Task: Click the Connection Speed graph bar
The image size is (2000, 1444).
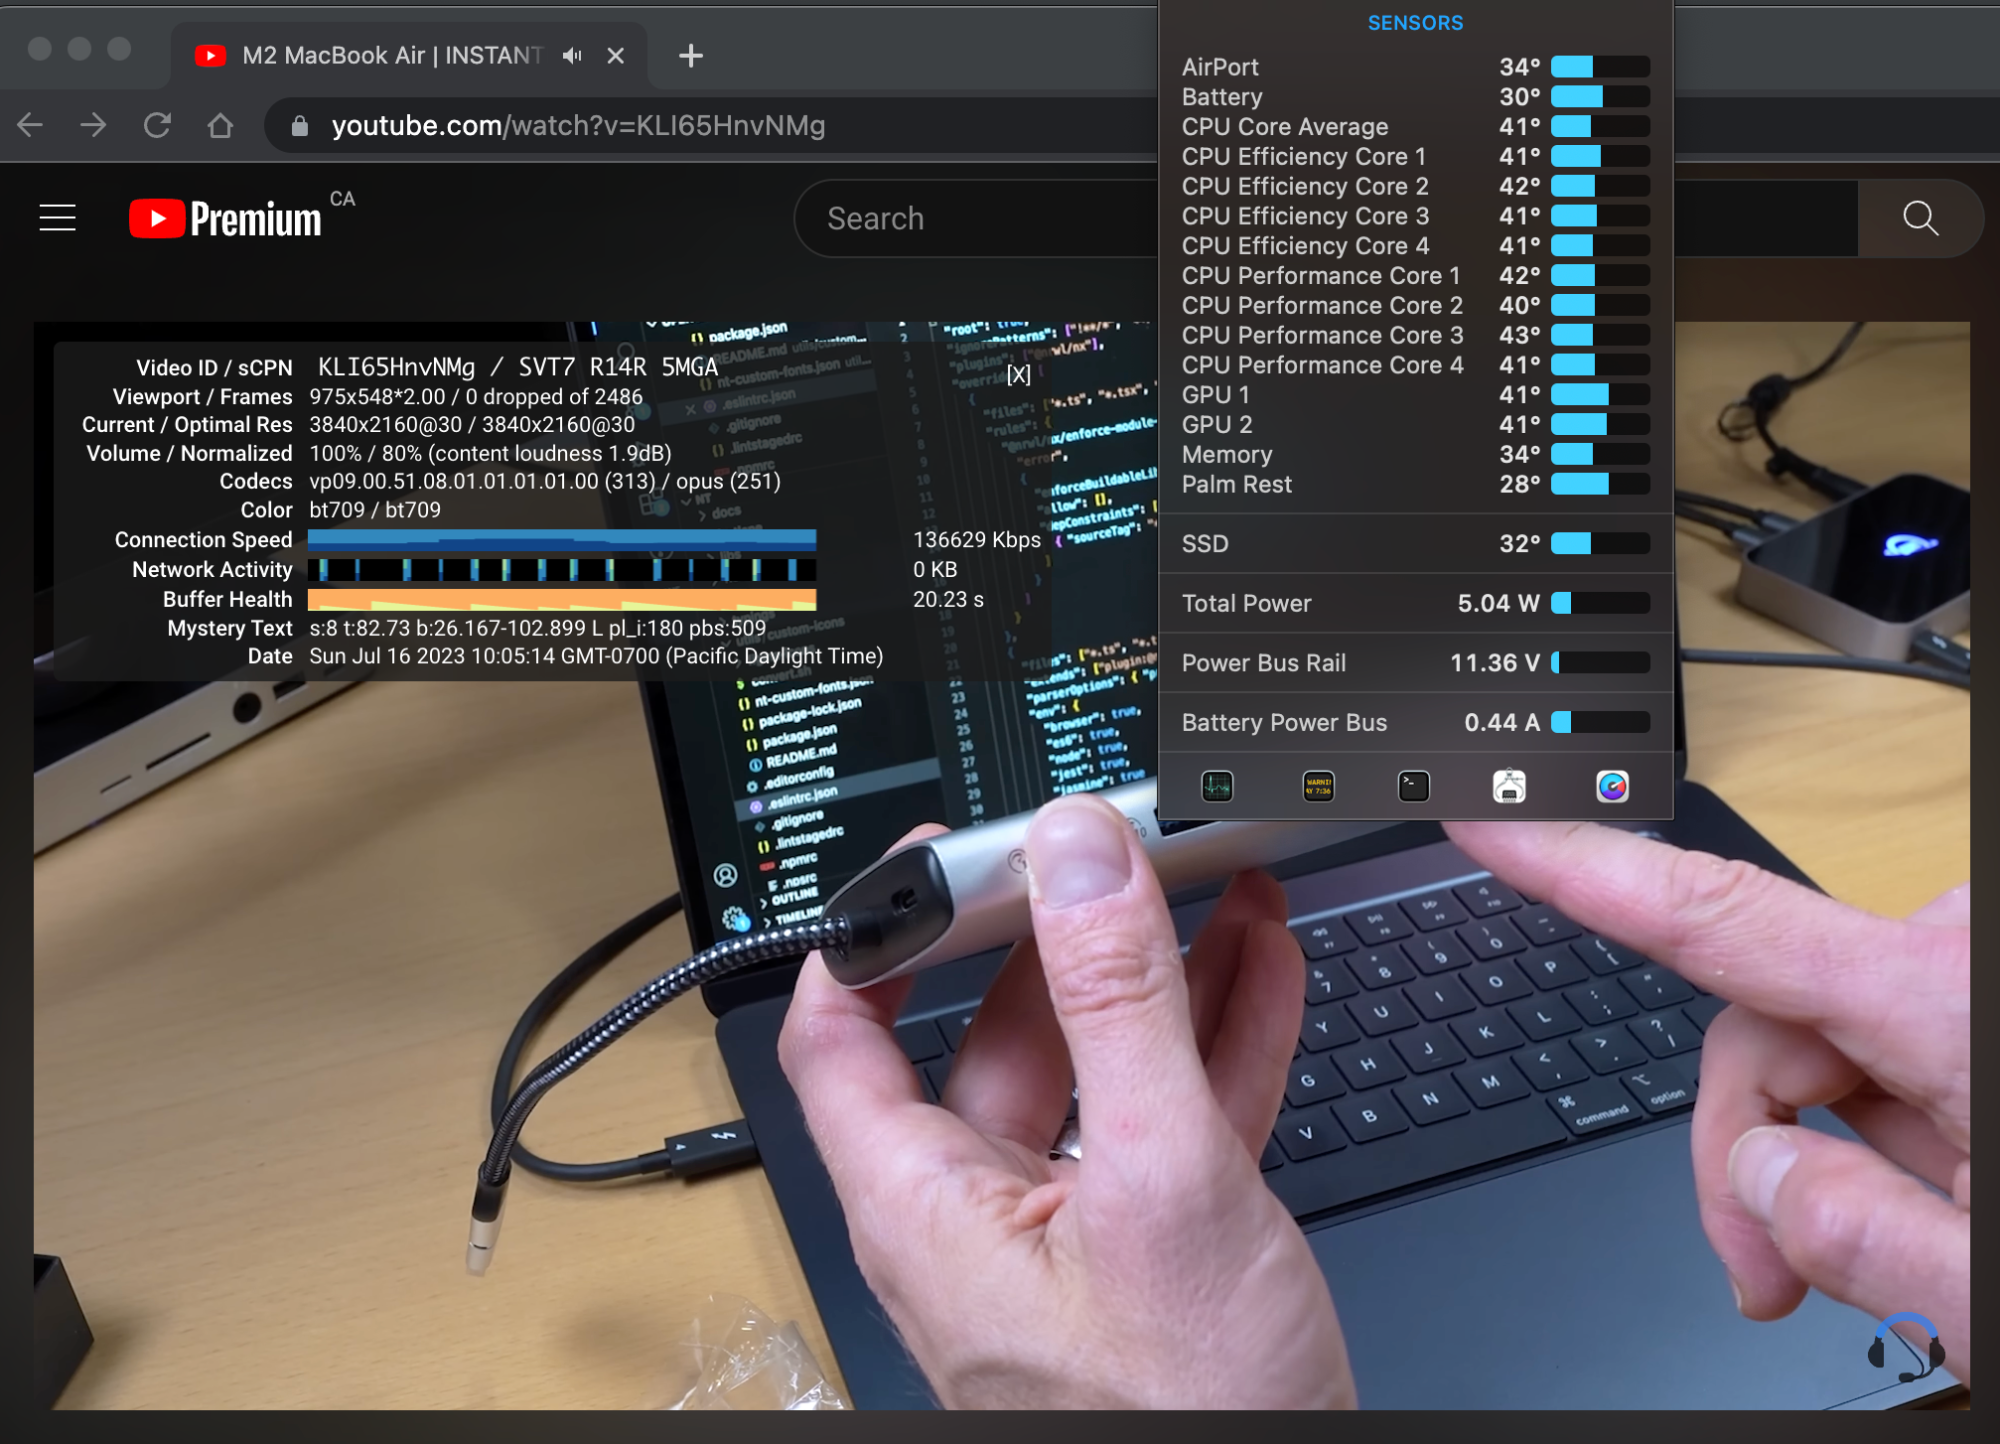Action: coord(562,540)
